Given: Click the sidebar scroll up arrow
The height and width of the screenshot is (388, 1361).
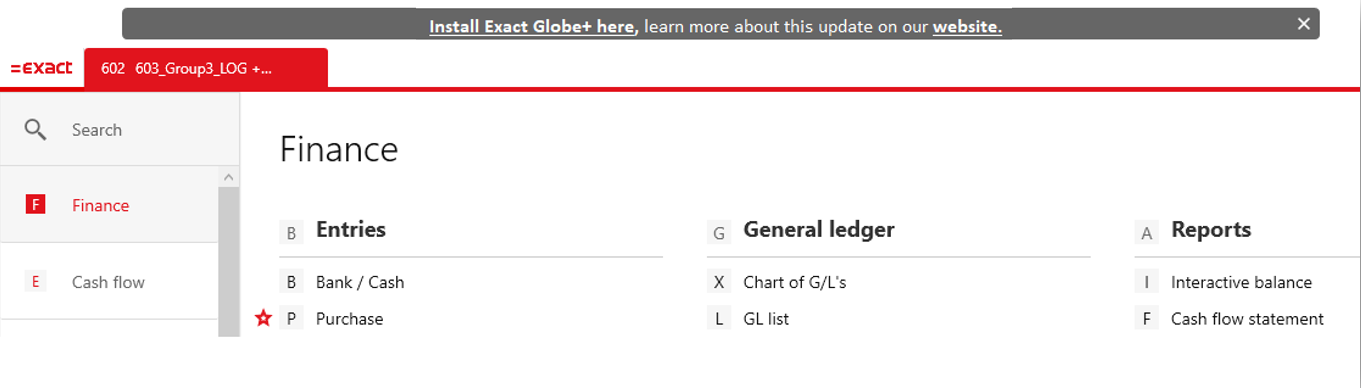Looking at the screenshot, I should coord(228,177).
